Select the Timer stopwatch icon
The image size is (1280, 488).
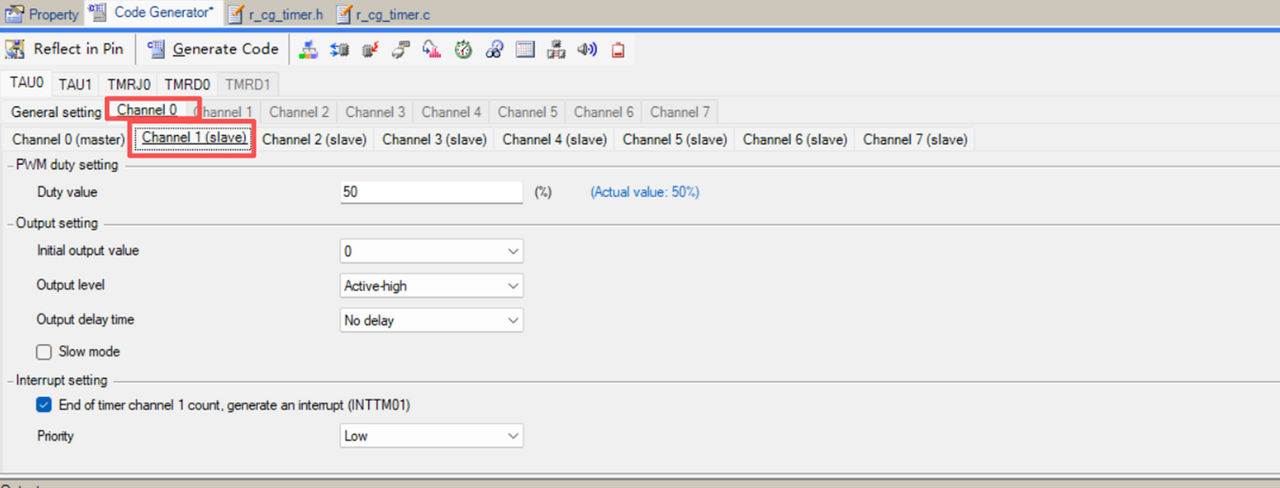463,49
